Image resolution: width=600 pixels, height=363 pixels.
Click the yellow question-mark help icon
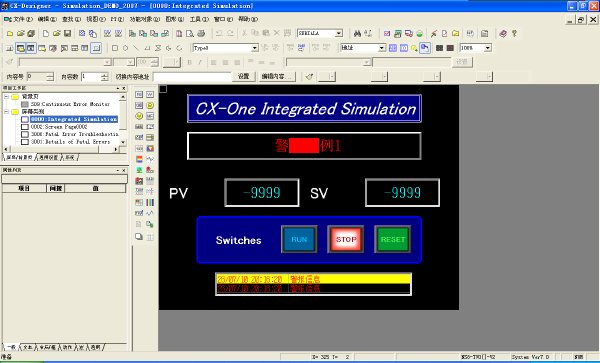514,34
